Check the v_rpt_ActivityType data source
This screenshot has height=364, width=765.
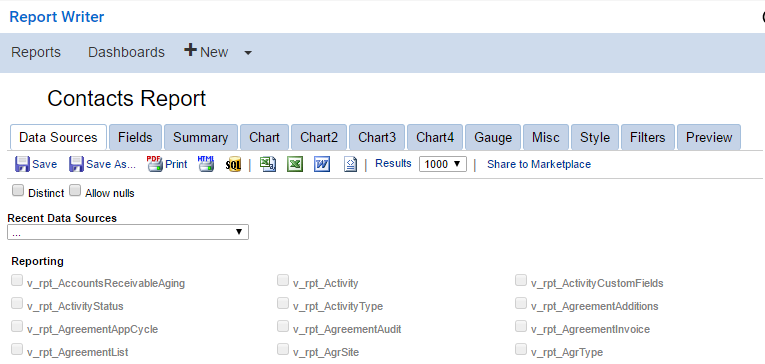(282, 303)
